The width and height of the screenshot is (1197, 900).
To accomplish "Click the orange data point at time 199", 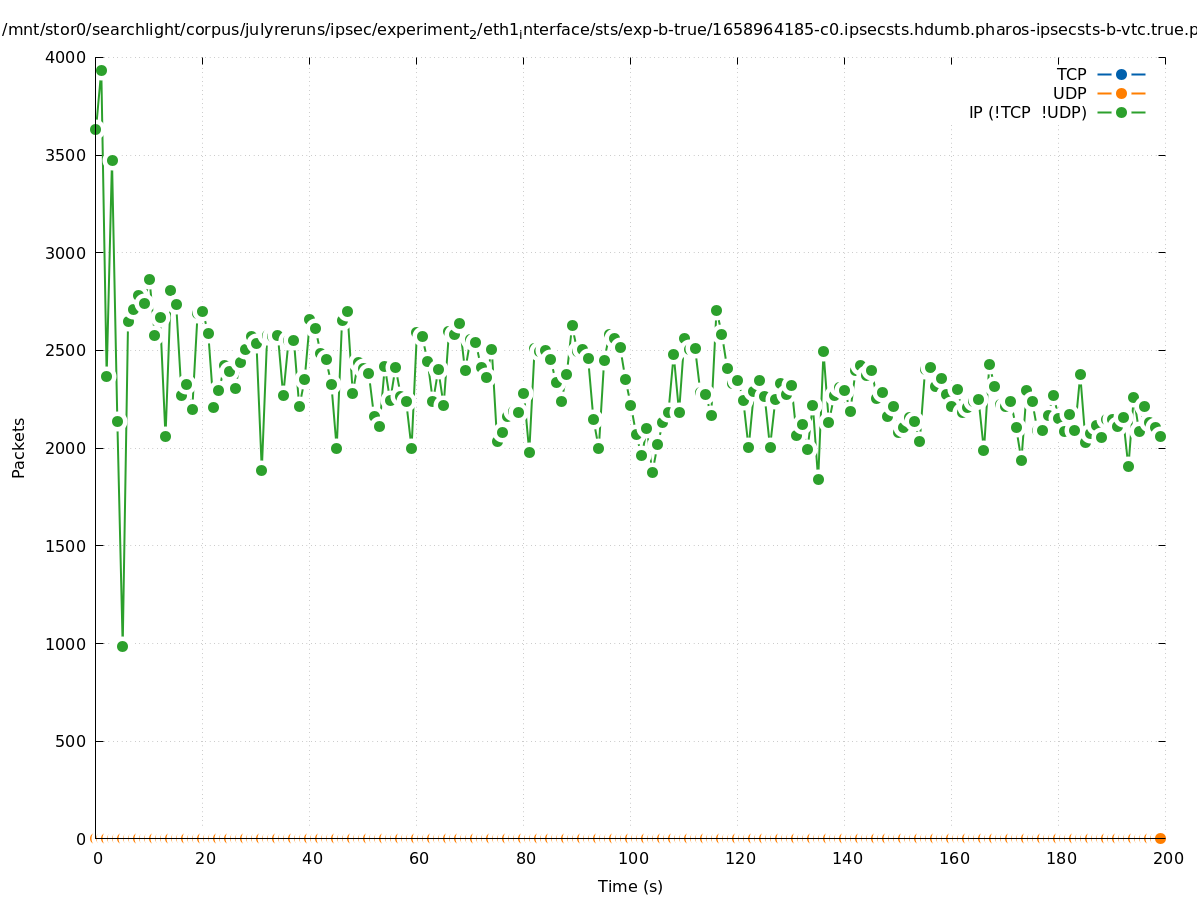I will coord(1160,838).
